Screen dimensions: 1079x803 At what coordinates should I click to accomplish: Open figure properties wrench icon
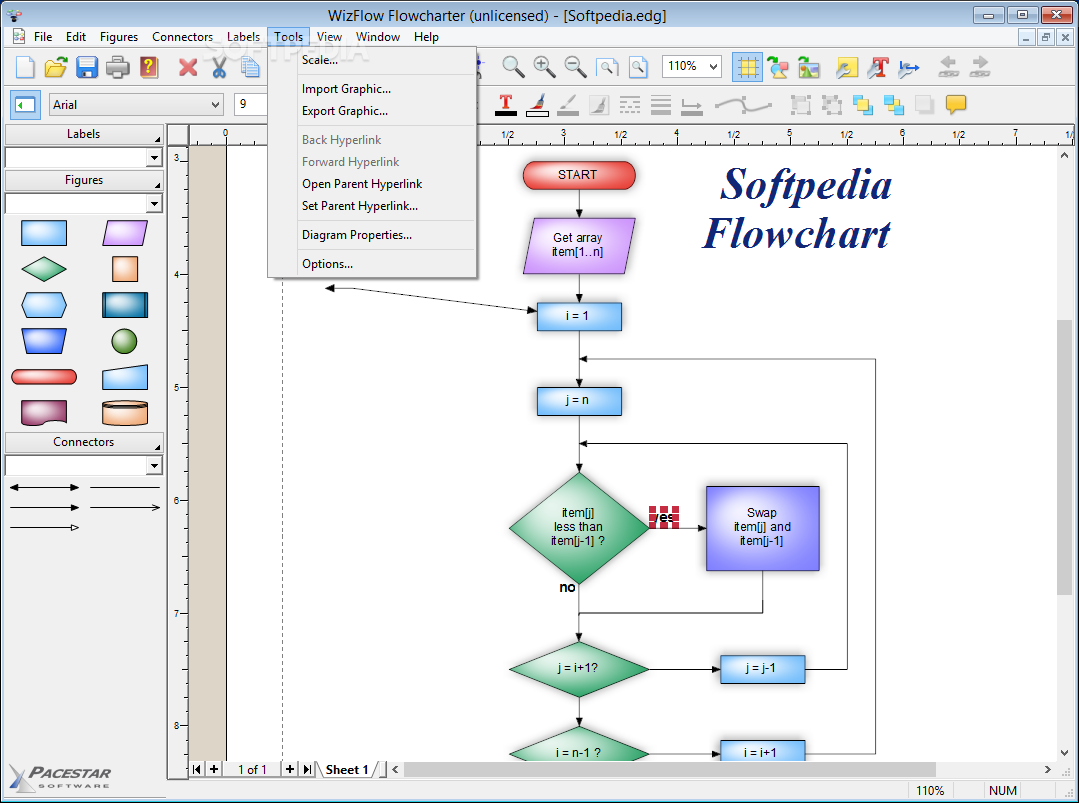coord(847,67)
